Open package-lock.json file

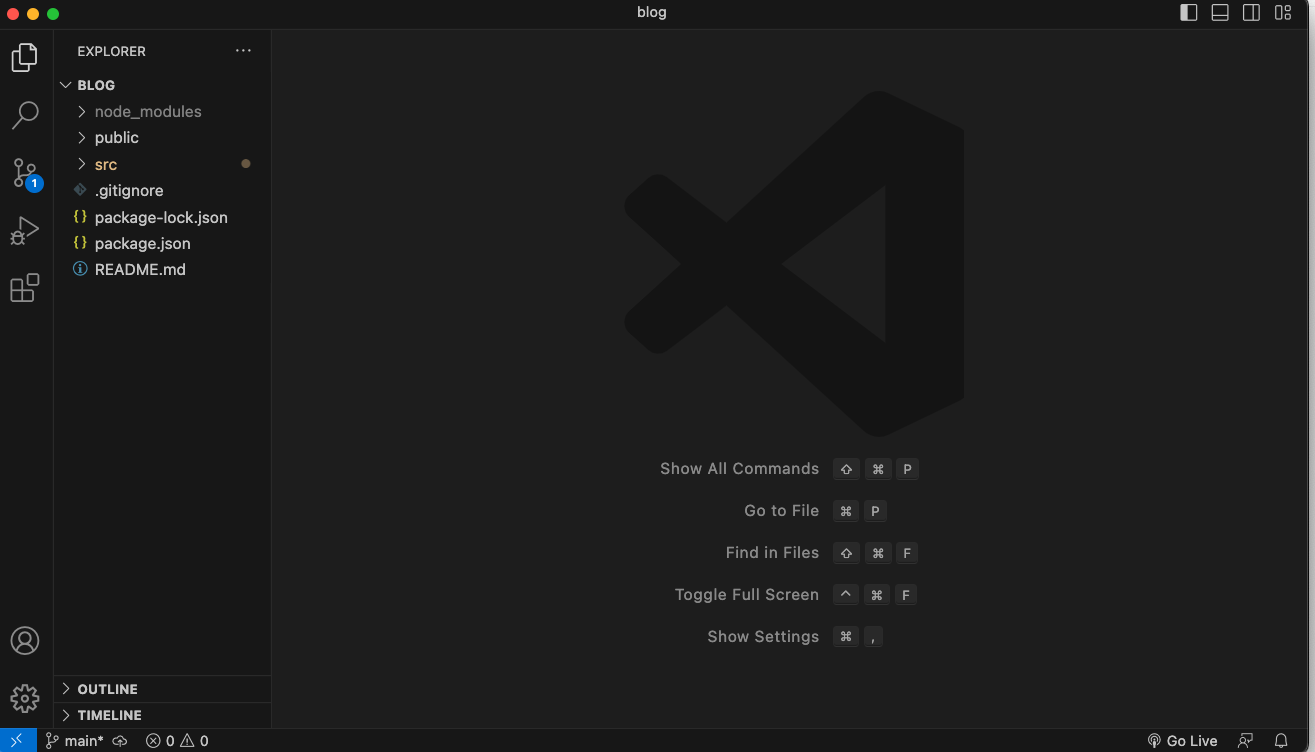[x=162, y=217]
